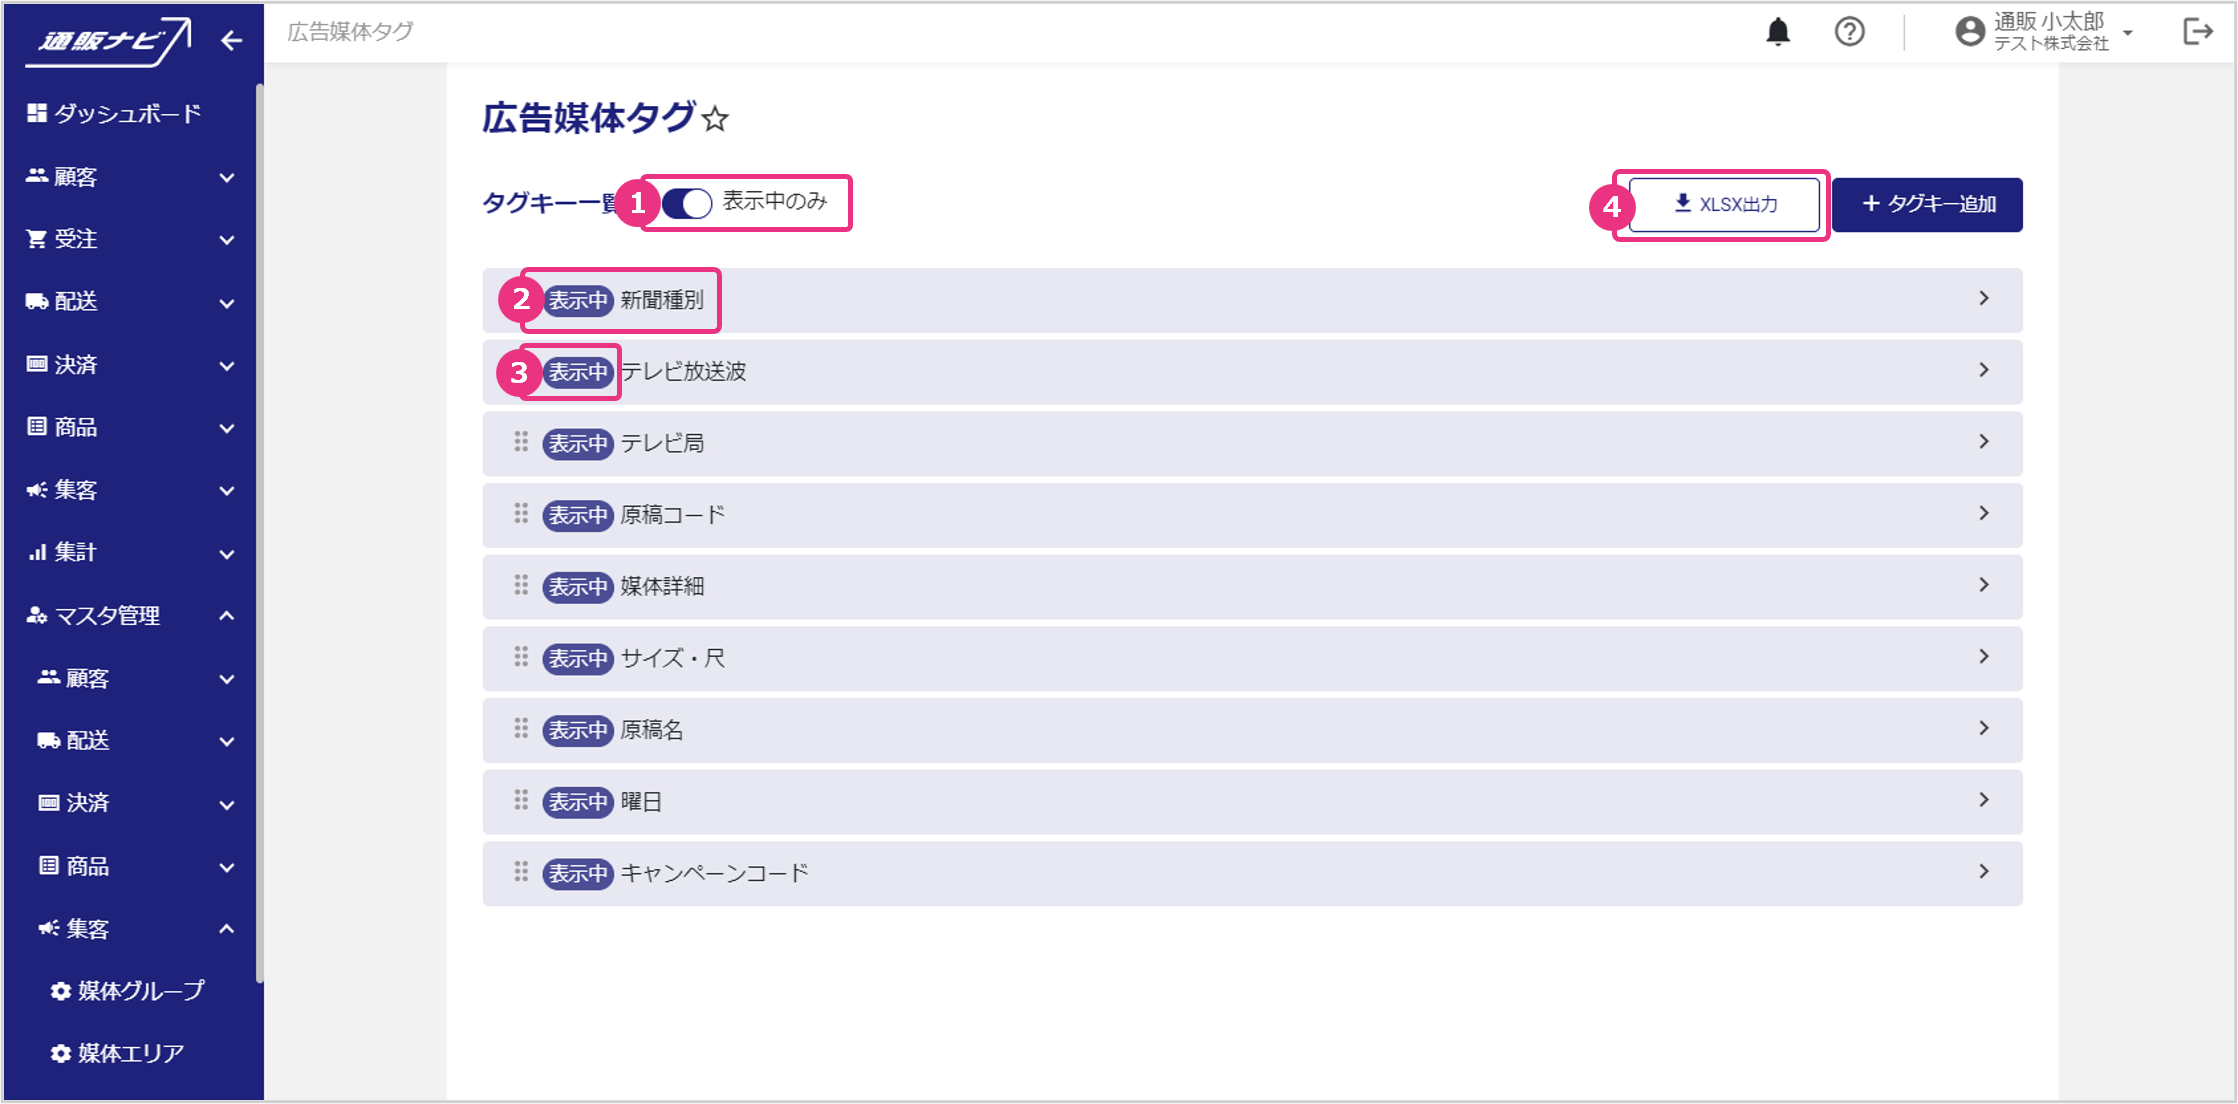Expand the 受注 sidebar menu
The height and width of the screenshot is (1104, 2238).
click(130, 239)
